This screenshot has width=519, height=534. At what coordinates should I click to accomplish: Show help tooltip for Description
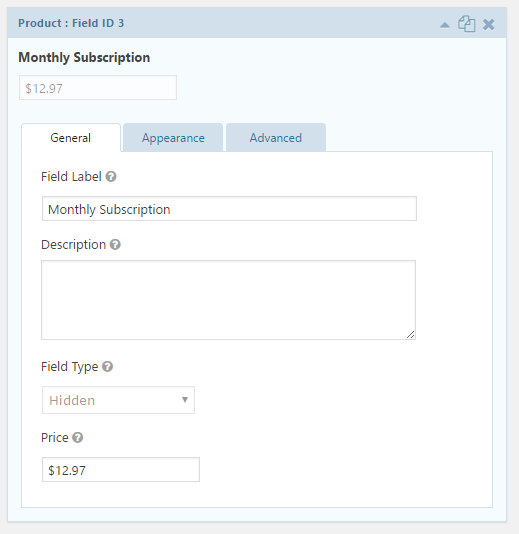point(115,245)
